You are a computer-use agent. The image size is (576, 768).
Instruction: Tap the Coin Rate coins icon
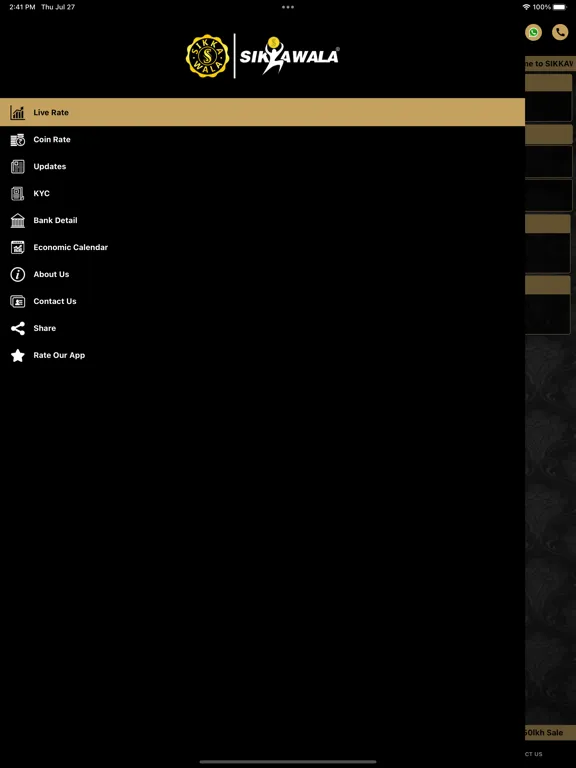[18, 140]
